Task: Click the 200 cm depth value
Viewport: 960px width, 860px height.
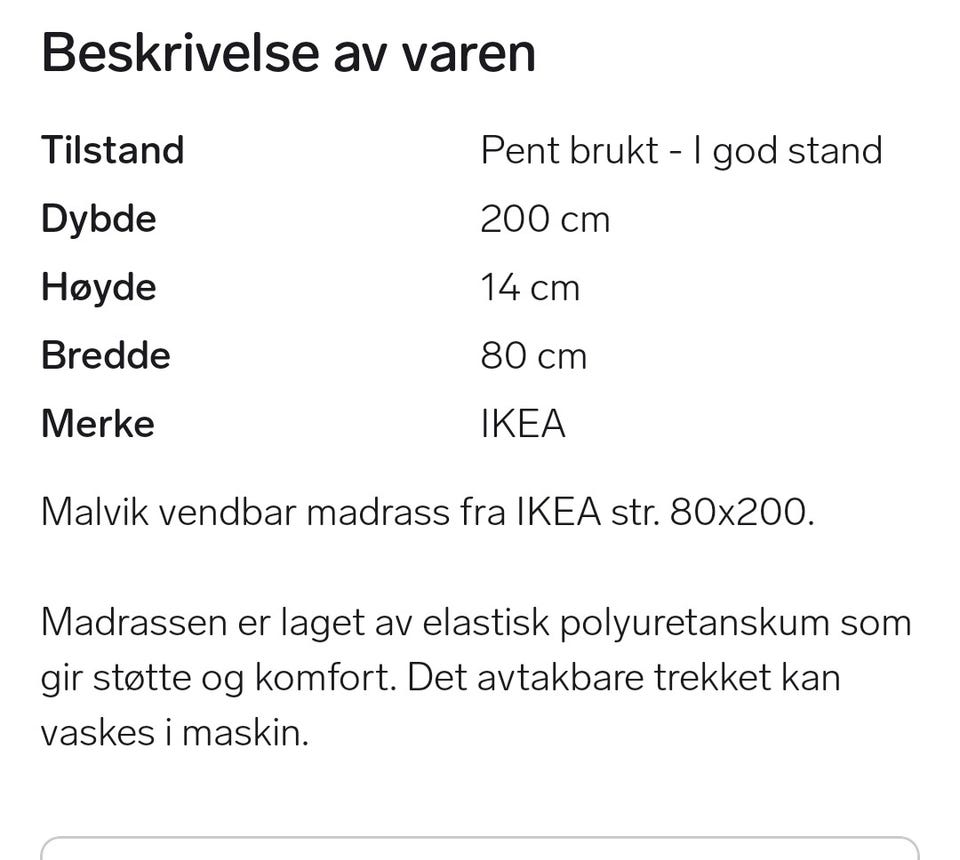Action: pyautogui.click(x=544, y=219)
